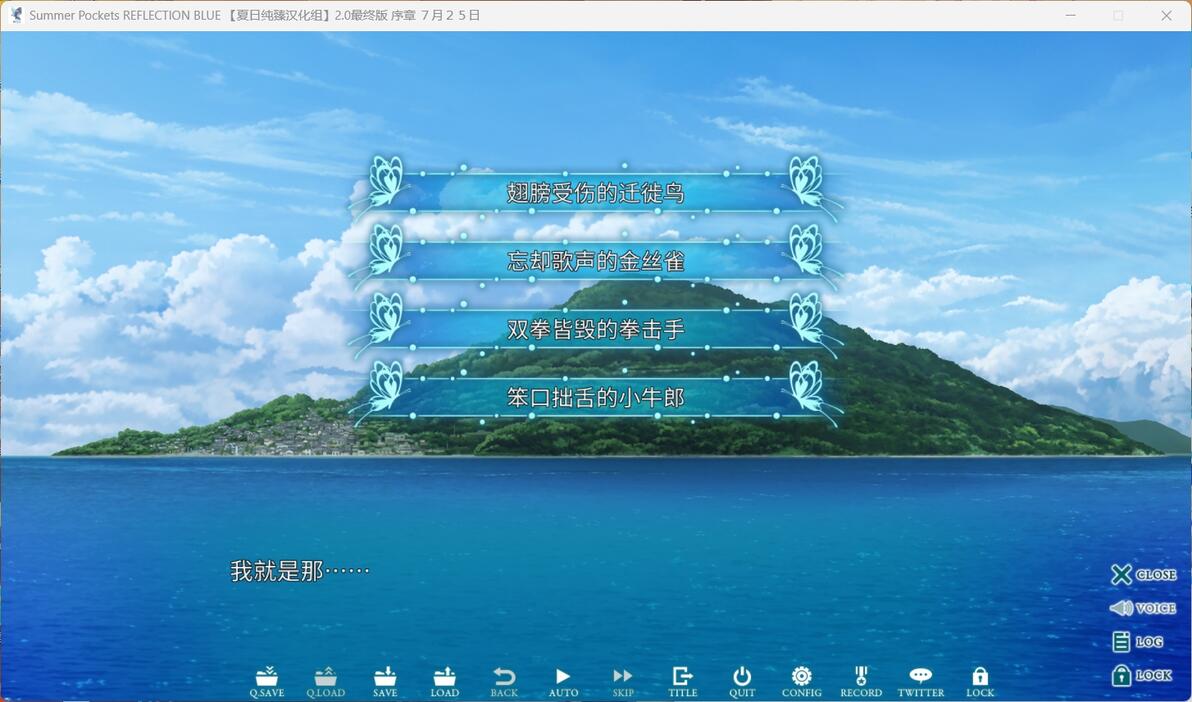Open the message LOG
Screen dimensions: 1192x702
(1138, 642)
